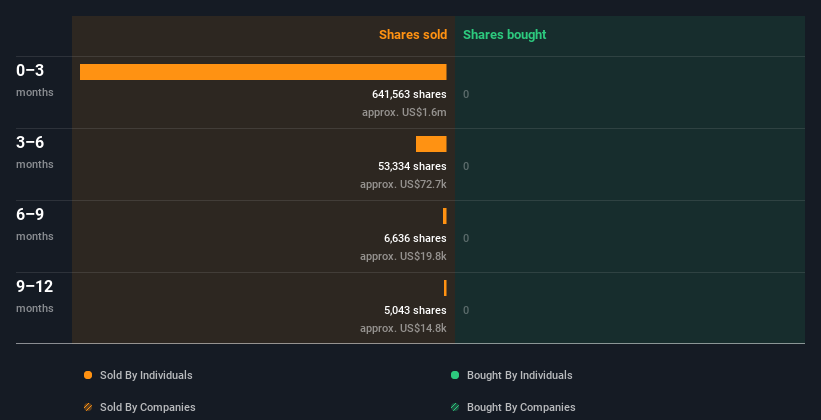Toggle the Bought By Companies legend label
This screenshot has width=821, height=420.
coord(521,407)
